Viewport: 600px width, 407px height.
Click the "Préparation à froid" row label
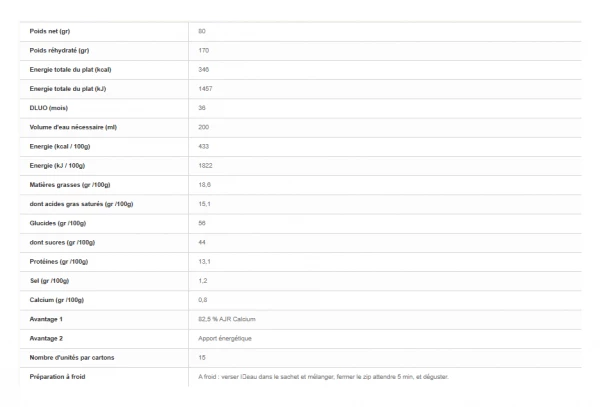61,377
